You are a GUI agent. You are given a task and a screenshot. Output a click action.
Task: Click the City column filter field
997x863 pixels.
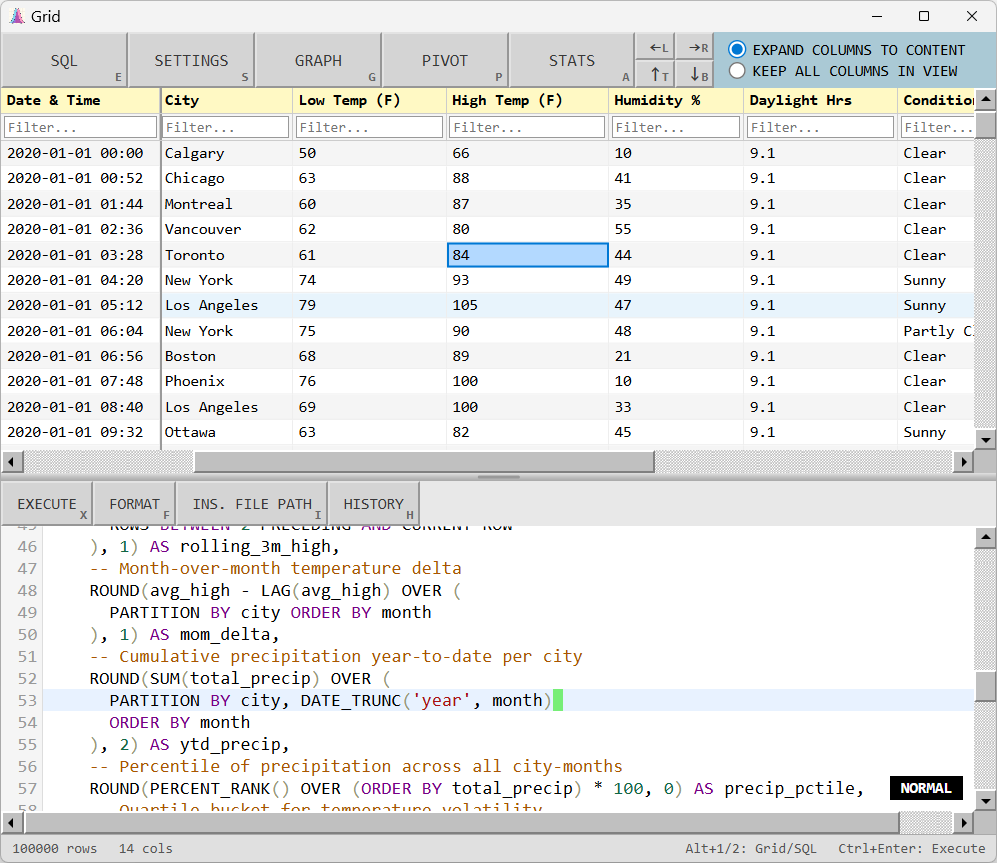click(226, 127)
